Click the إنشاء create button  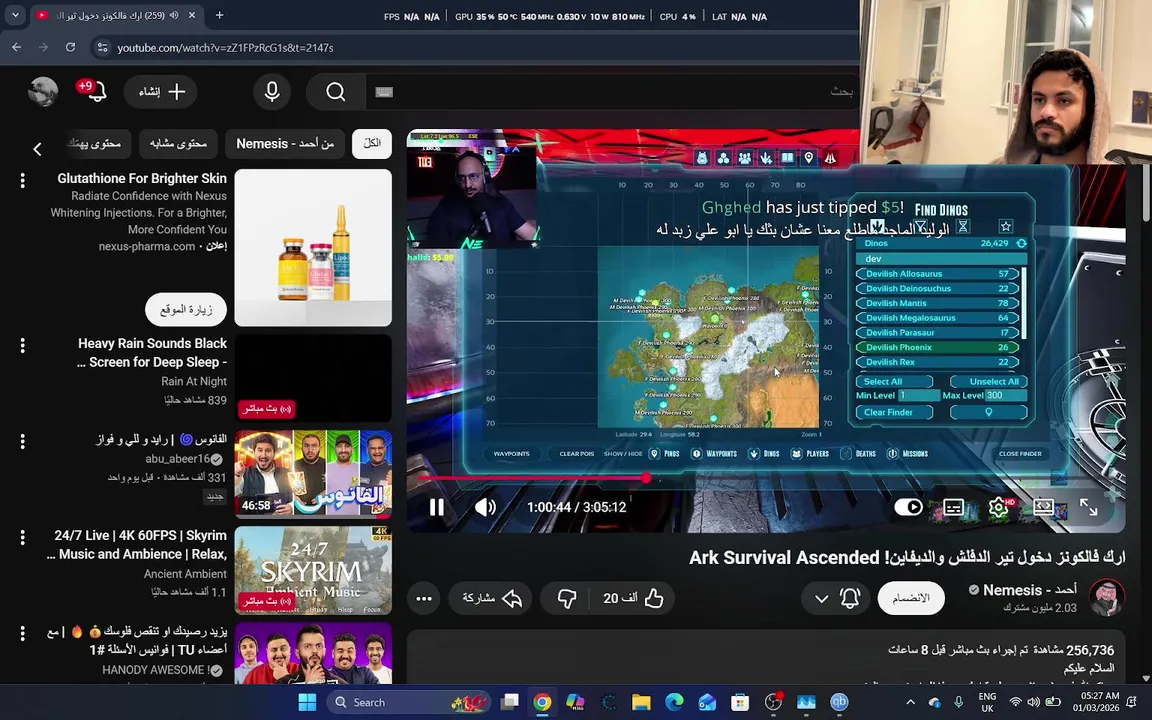pyautogui.click(x=161, y=92)
